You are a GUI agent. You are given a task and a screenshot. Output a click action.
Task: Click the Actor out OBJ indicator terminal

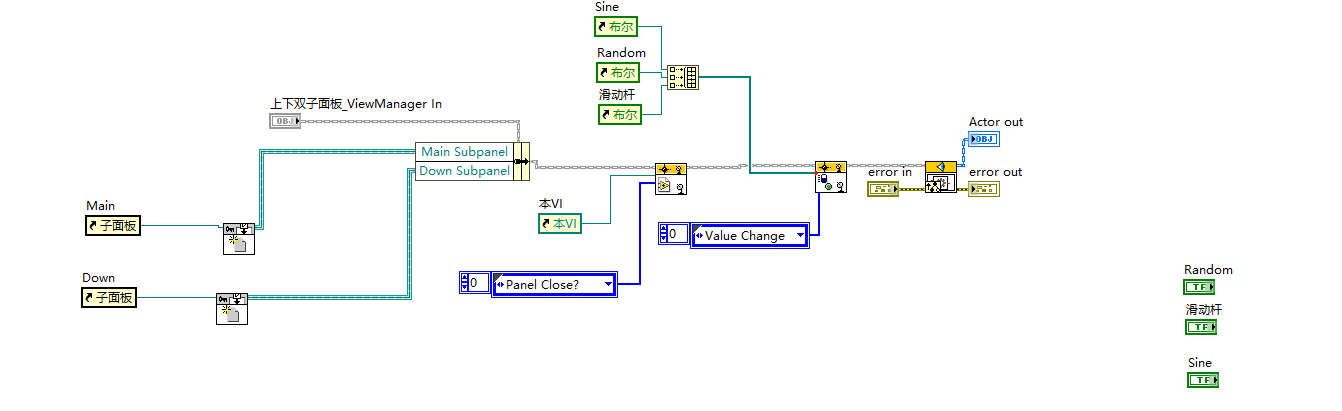[984, 139]
